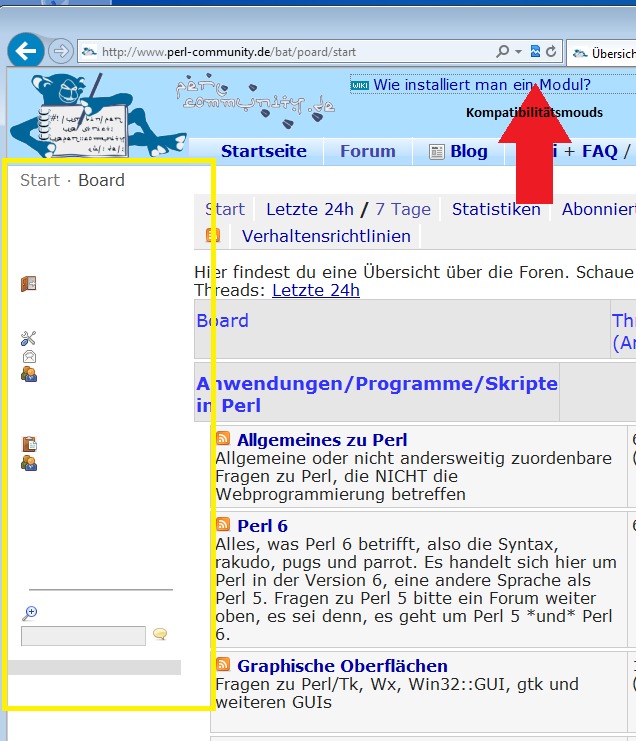Image resolution: width=636 pixels, height=741 pixels.
Task: Open the tools wrench icon in sidebar
Action: (29, 339)
